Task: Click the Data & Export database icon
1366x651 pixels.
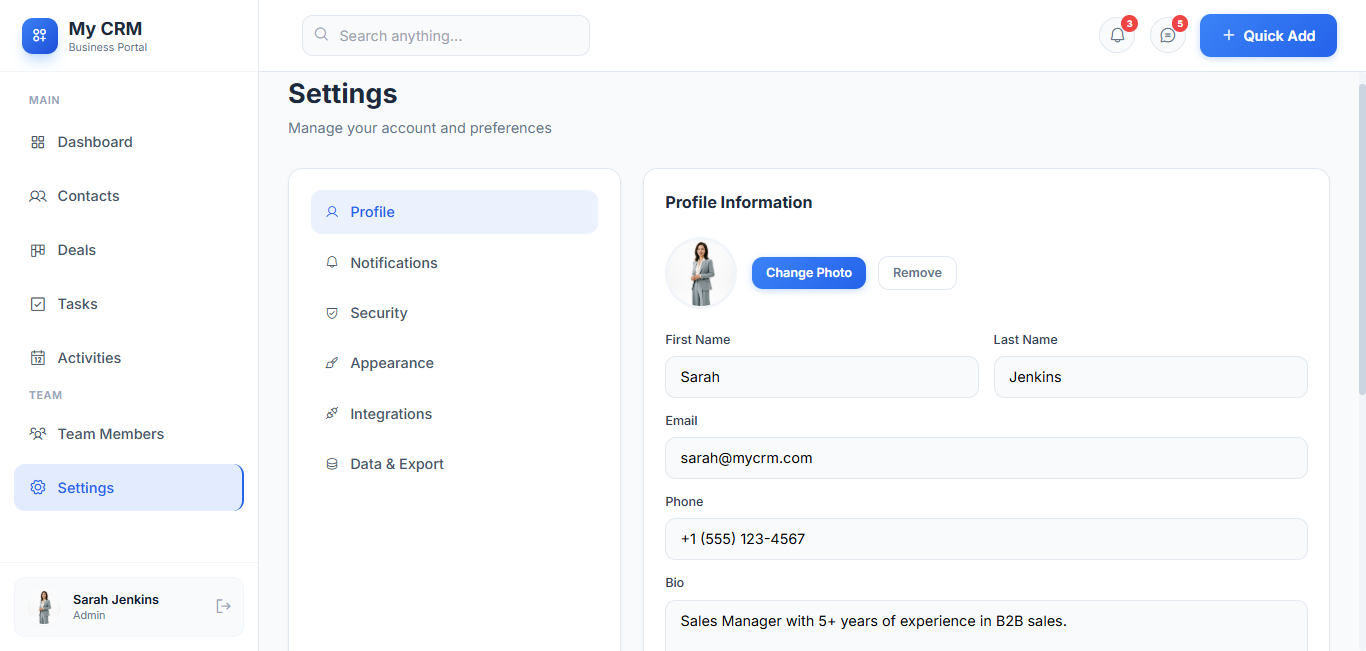Action: click(x=332, y=464)
